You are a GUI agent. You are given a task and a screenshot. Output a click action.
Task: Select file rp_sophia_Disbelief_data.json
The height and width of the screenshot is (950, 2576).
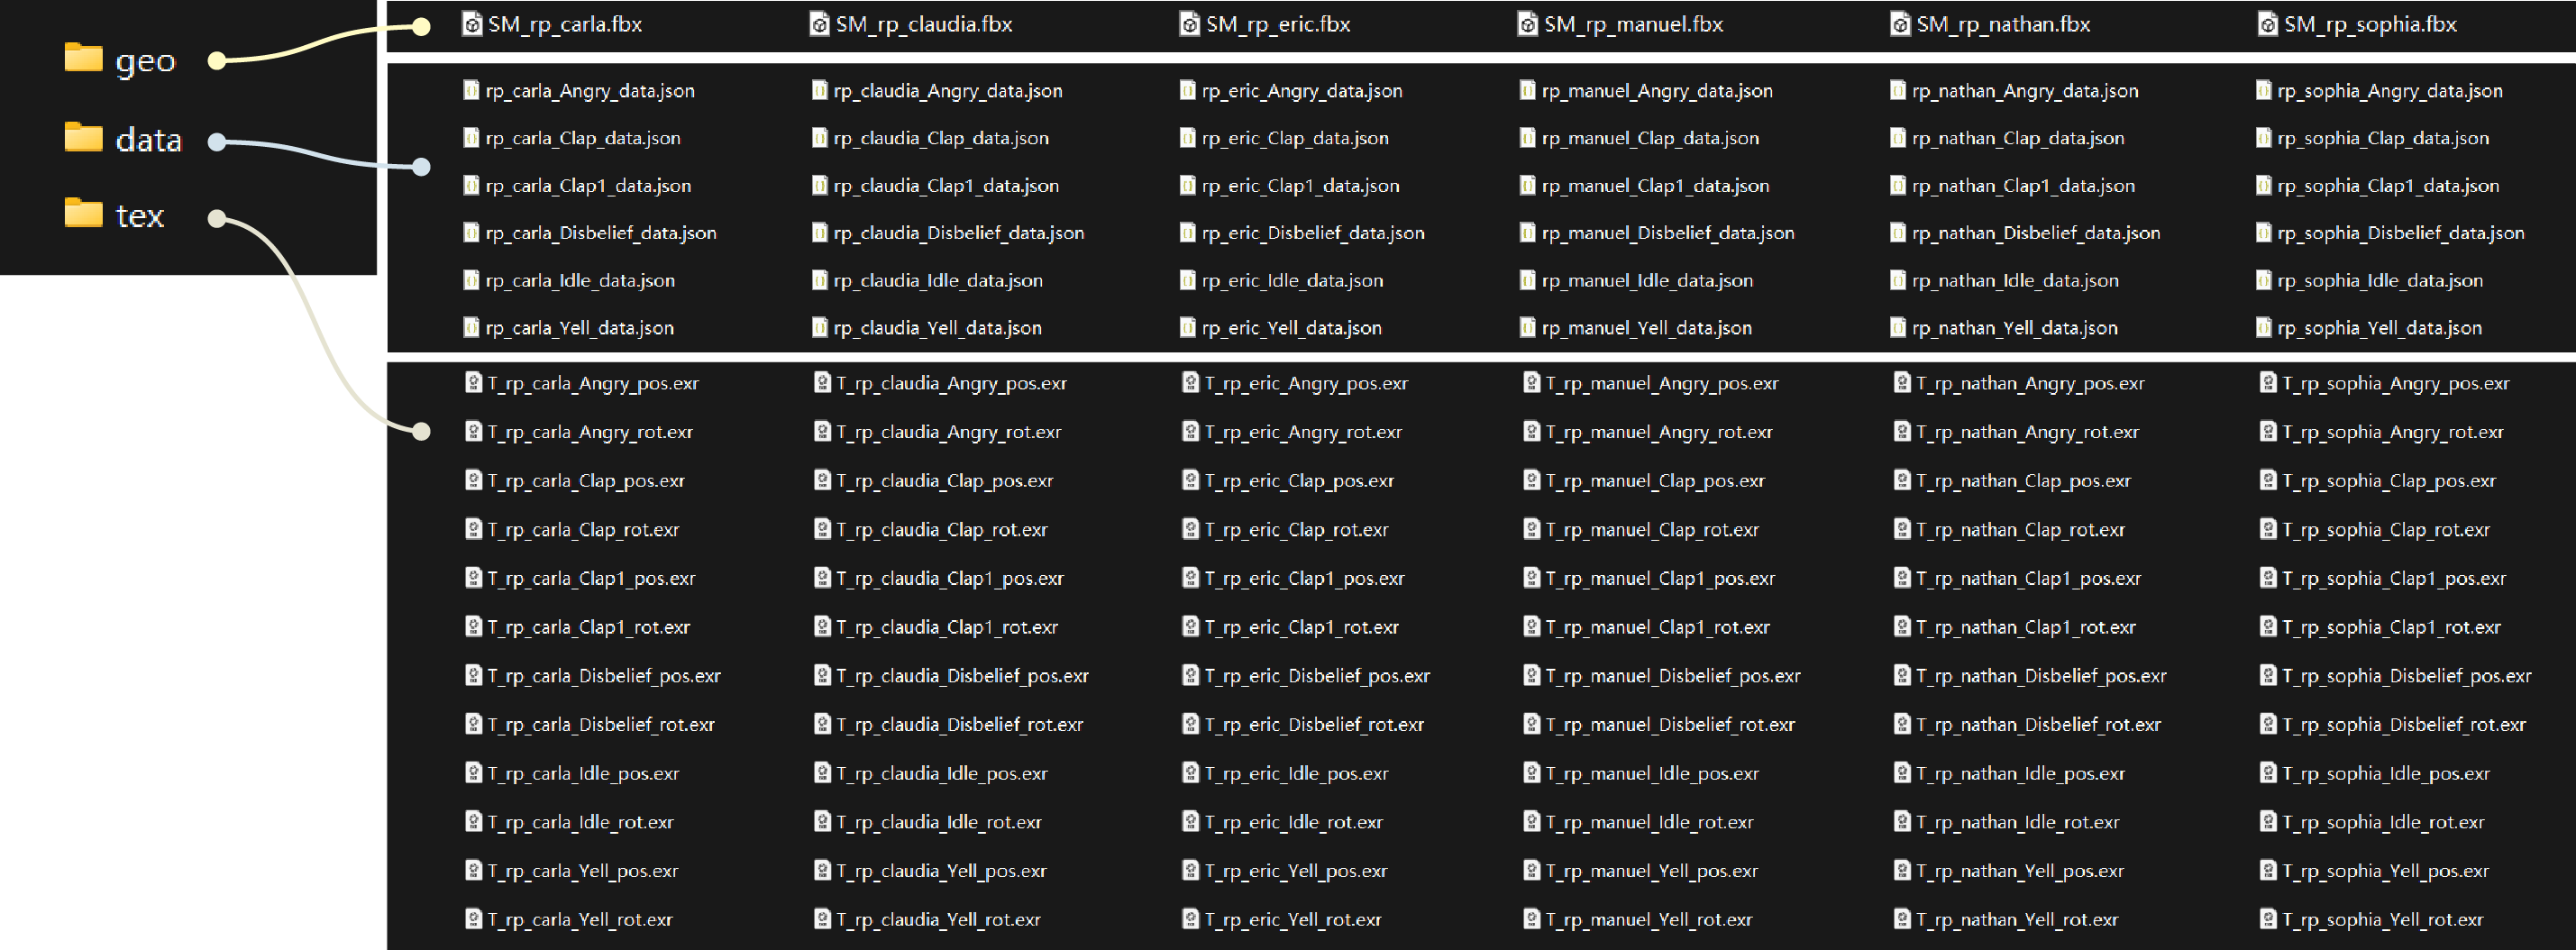[x=2401, y=233]
